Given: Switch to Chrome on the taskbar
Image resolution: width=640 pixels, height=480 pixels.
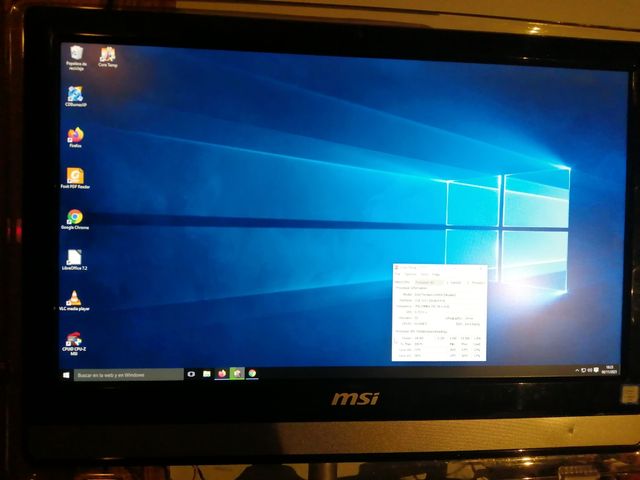Looking at the screenshot, I should pyautogui.click(x=252, y=374).
